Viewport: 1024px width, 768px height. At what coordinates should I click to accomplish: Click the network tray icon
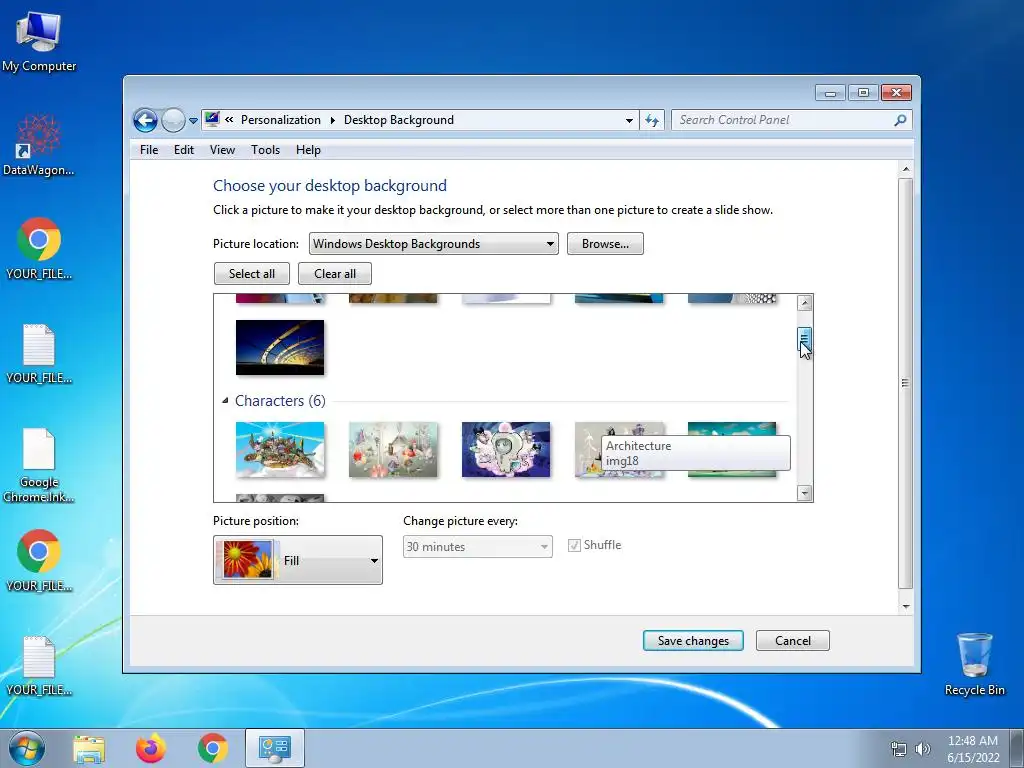click(x=899, y=749)
